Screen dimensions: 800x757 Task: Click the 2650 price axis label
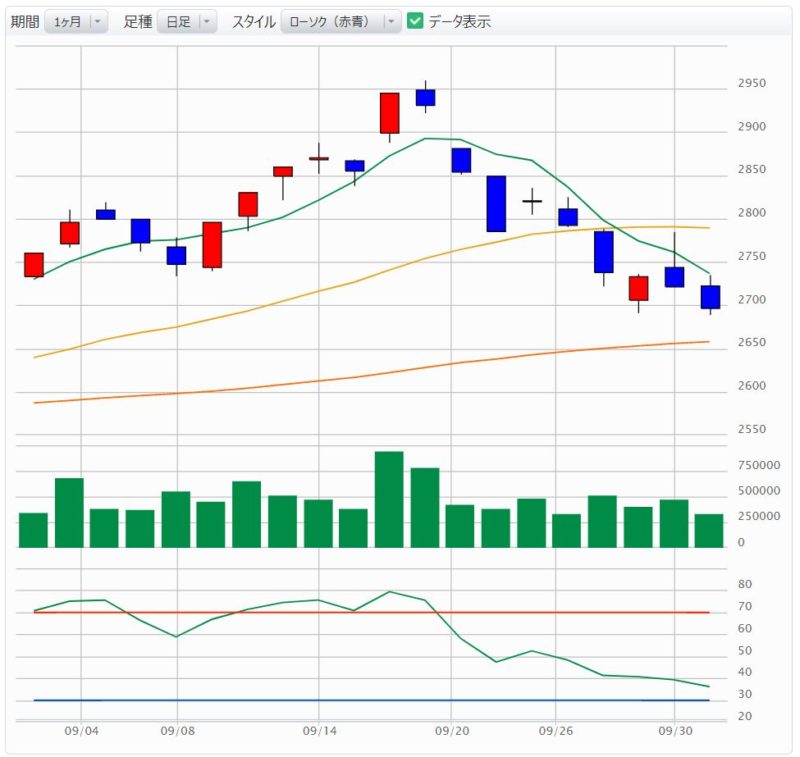click(752, 342)
